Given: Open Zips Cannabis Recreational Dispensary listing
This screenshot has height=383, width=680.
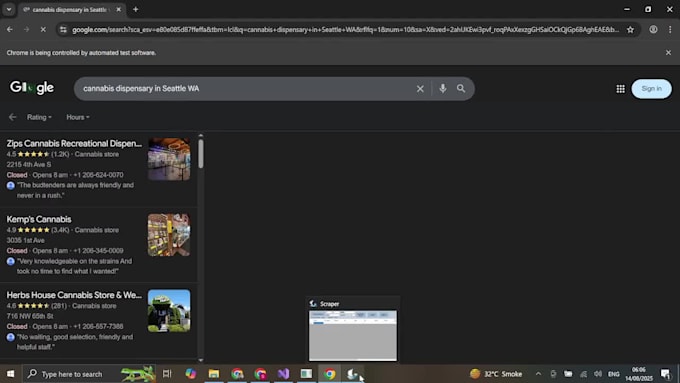Looking at the screenshot, I should (x=74, y=144).
